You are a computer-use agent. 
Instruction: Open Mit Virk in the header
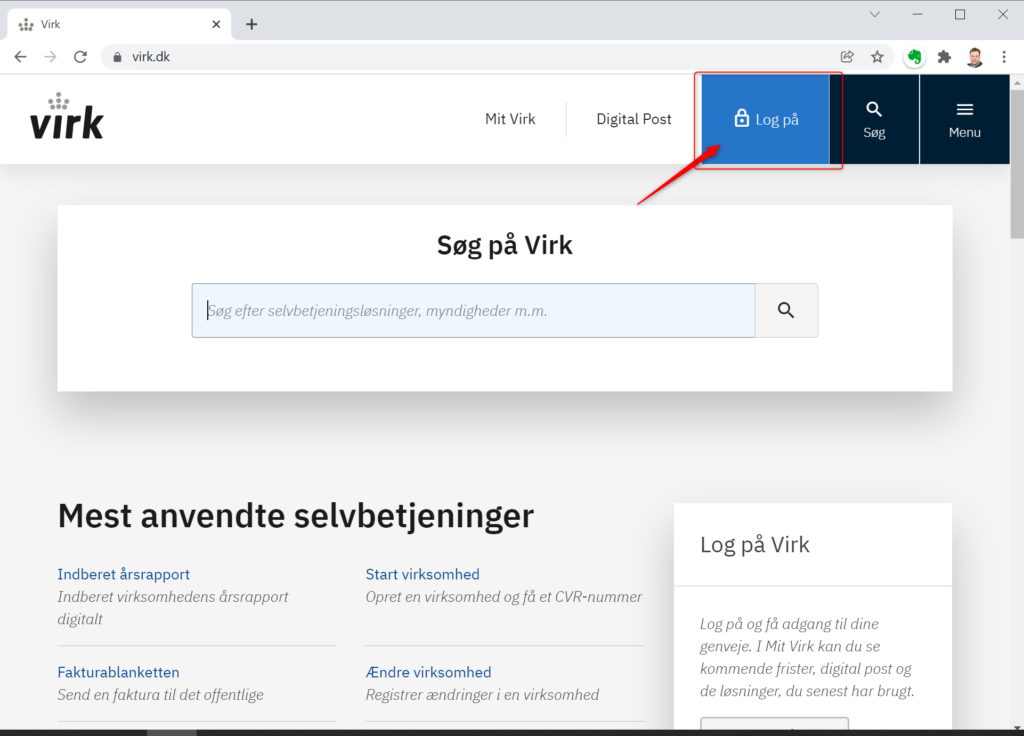[x=510, y=119]
